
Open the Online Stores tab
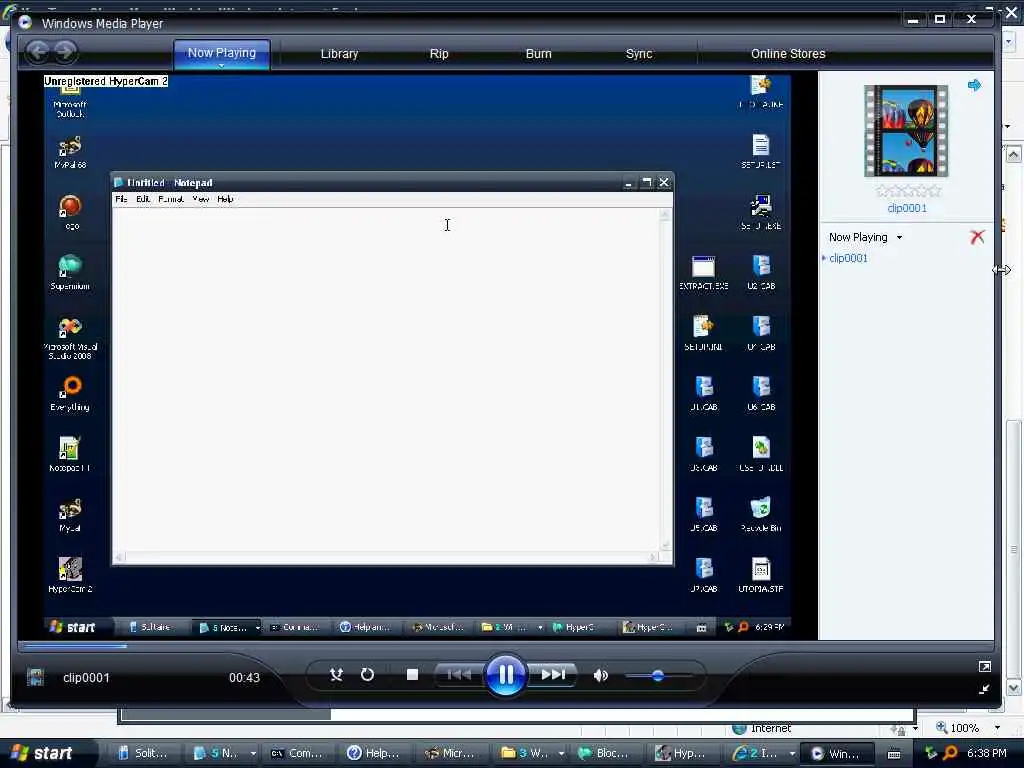(x=788, y=54)
